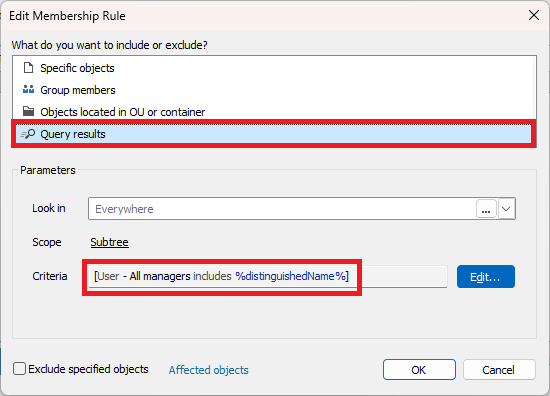
Task: Click the Criteria query field
Action: 268,276
